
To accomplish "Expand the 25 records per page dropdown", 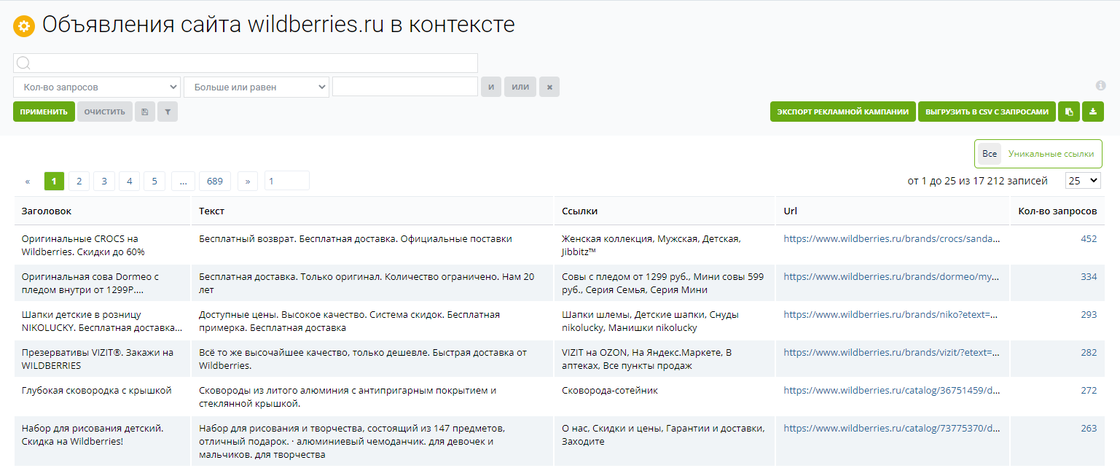I will pos(1082,181).
